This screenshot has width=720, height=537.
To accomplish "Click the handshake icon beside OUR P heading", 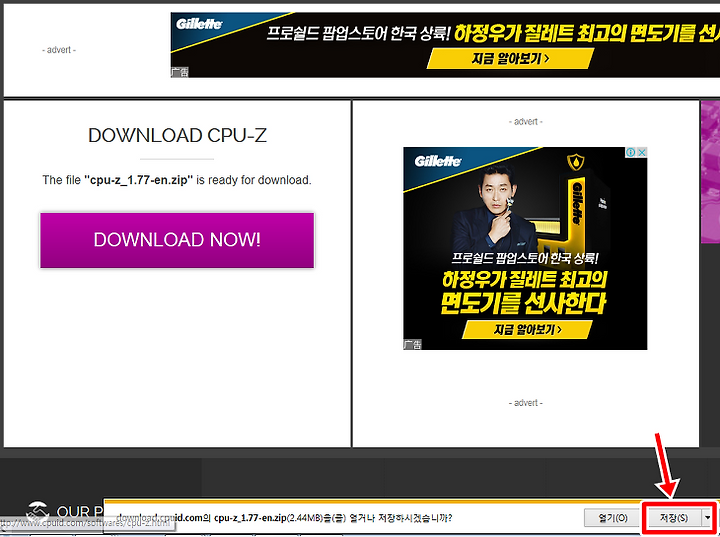I will [x=38, y=511].
